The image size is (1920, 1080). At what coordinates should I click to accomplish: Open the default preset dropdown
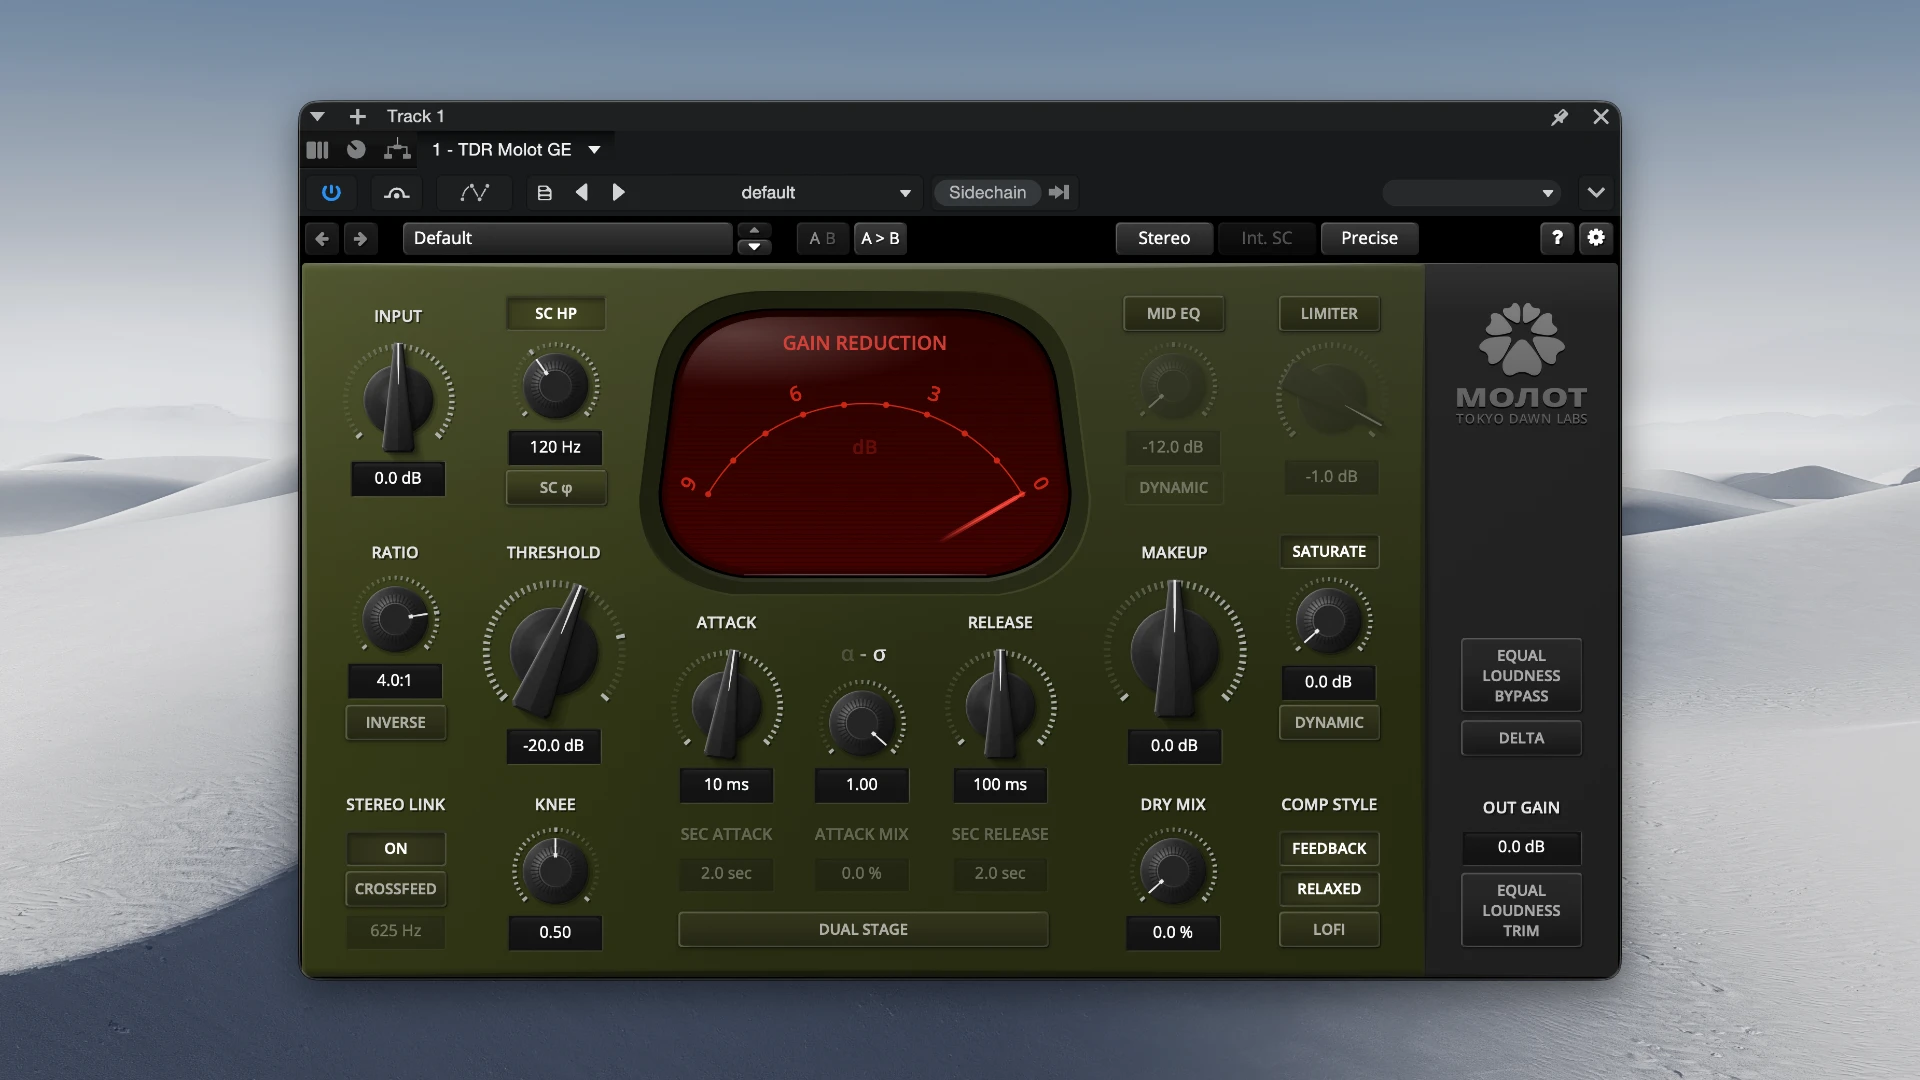coord(825,192)
